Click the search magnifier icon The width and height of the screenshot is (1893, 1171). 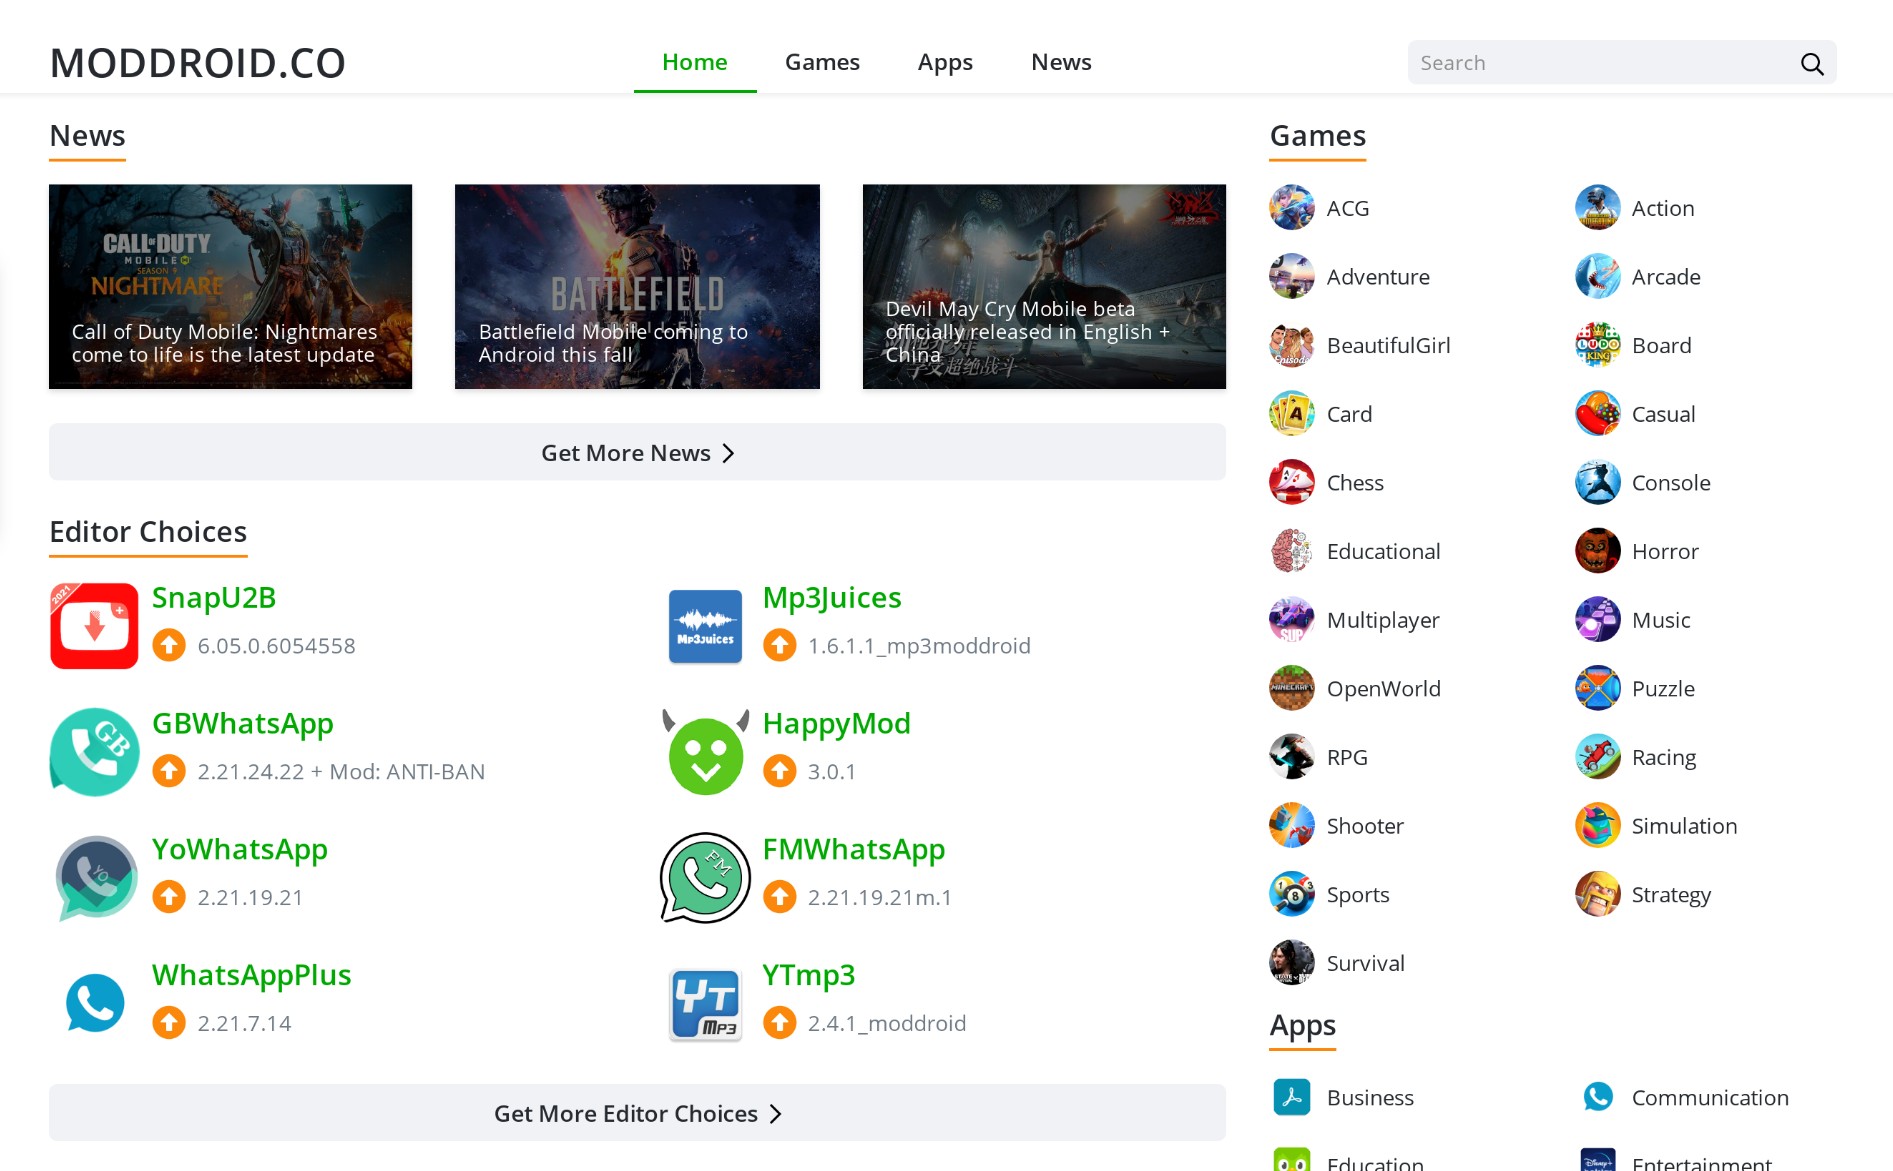1812,64
